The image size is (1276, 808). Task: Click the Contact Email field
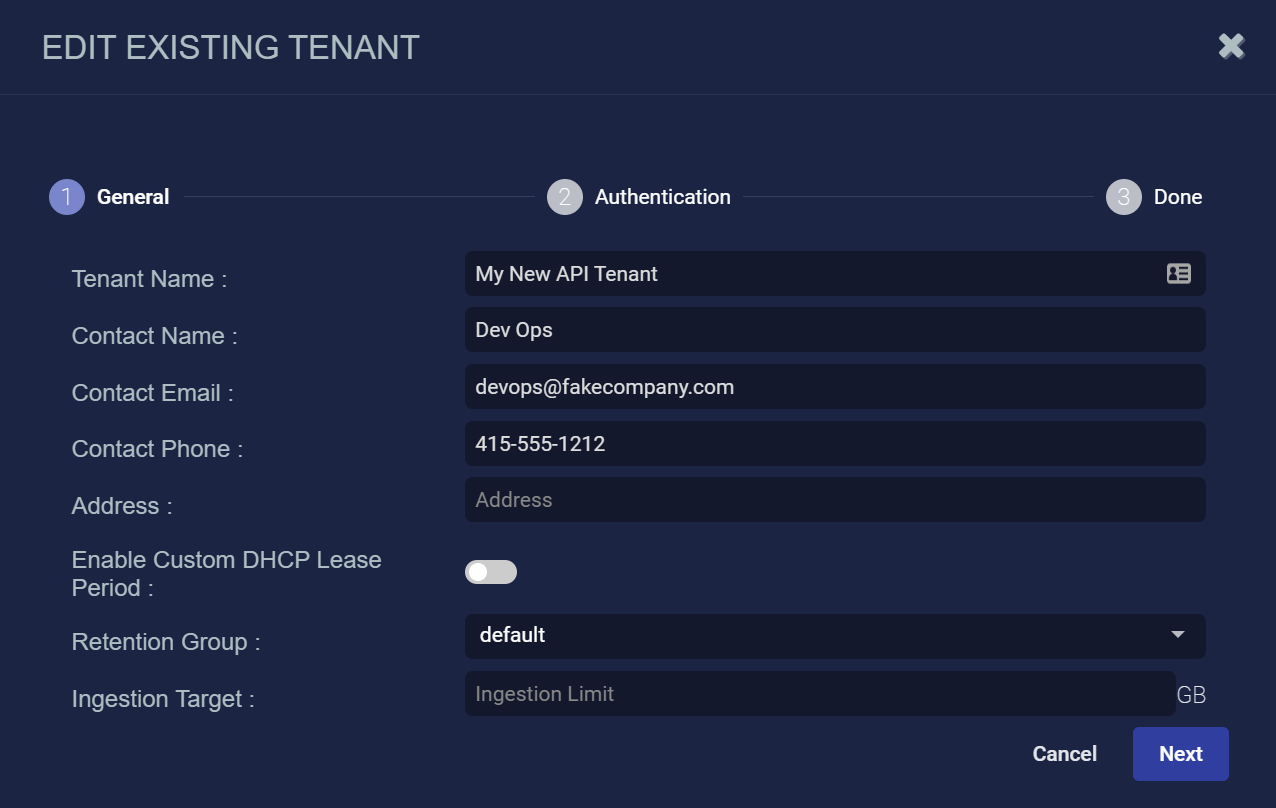834,387
